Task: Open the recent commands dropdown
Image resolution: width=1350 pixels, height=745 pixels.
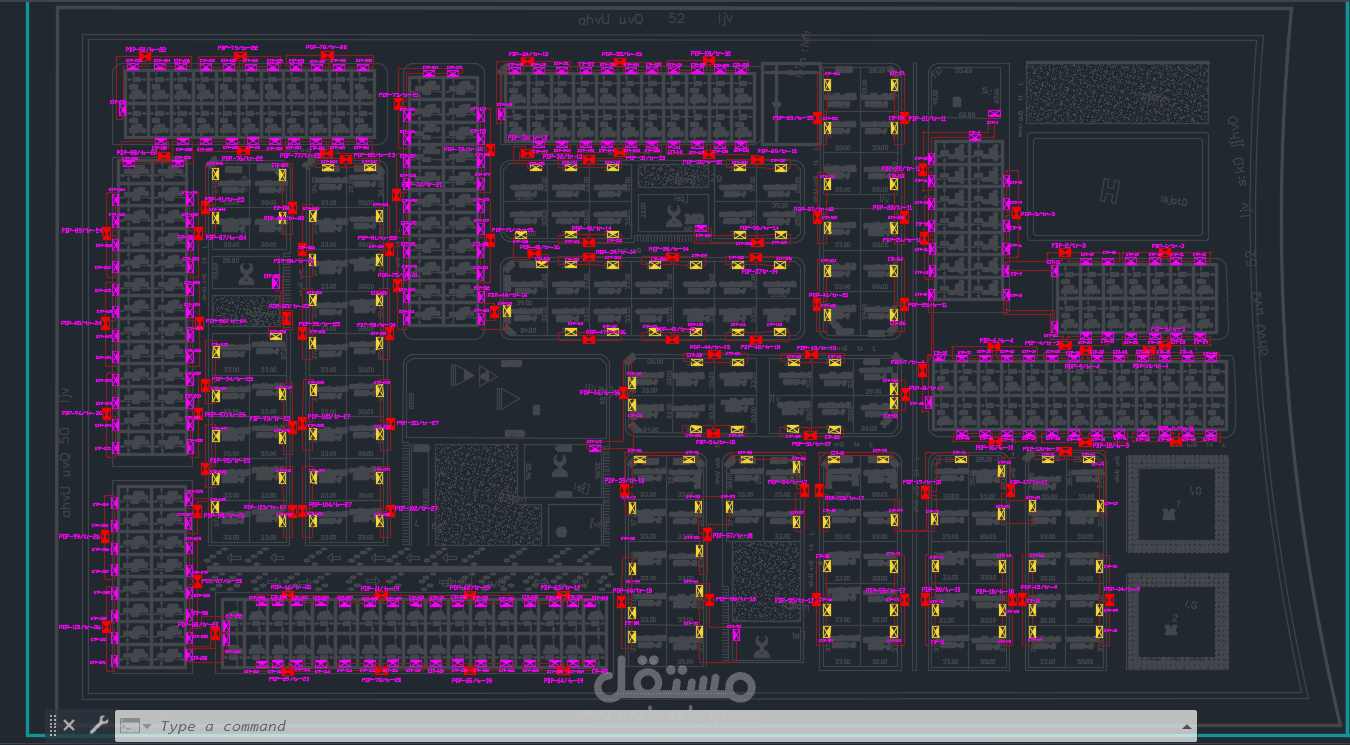Action: (x=135, y=726)
